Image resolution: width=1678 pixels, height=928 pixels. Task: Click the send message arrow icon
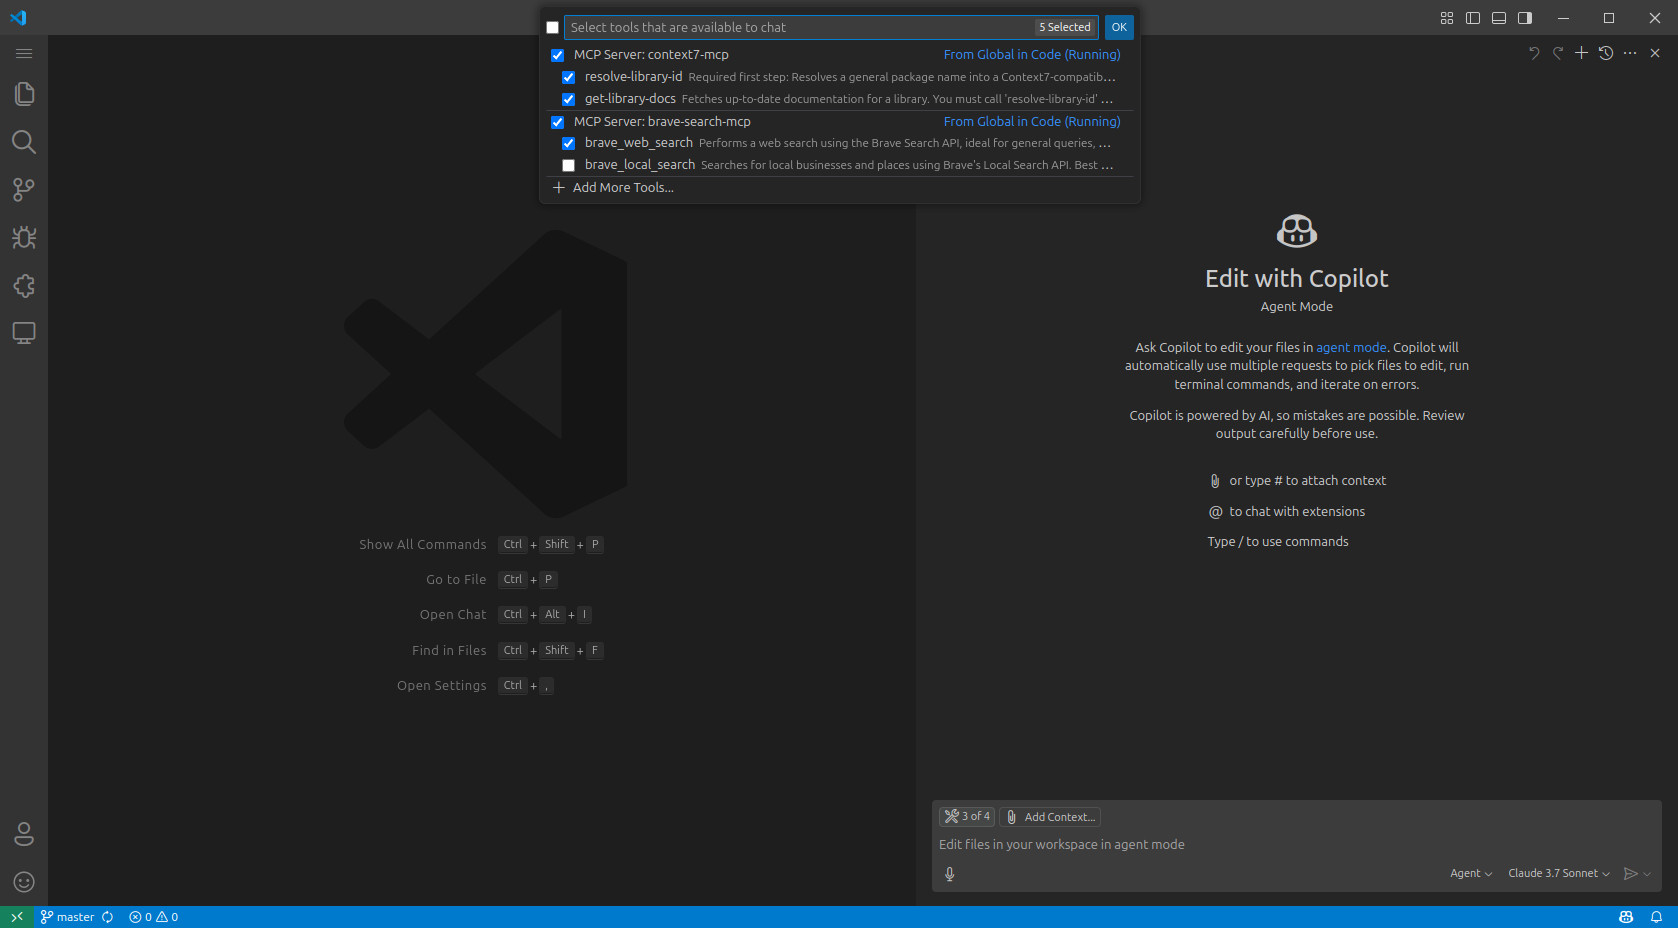[1630, 874]
